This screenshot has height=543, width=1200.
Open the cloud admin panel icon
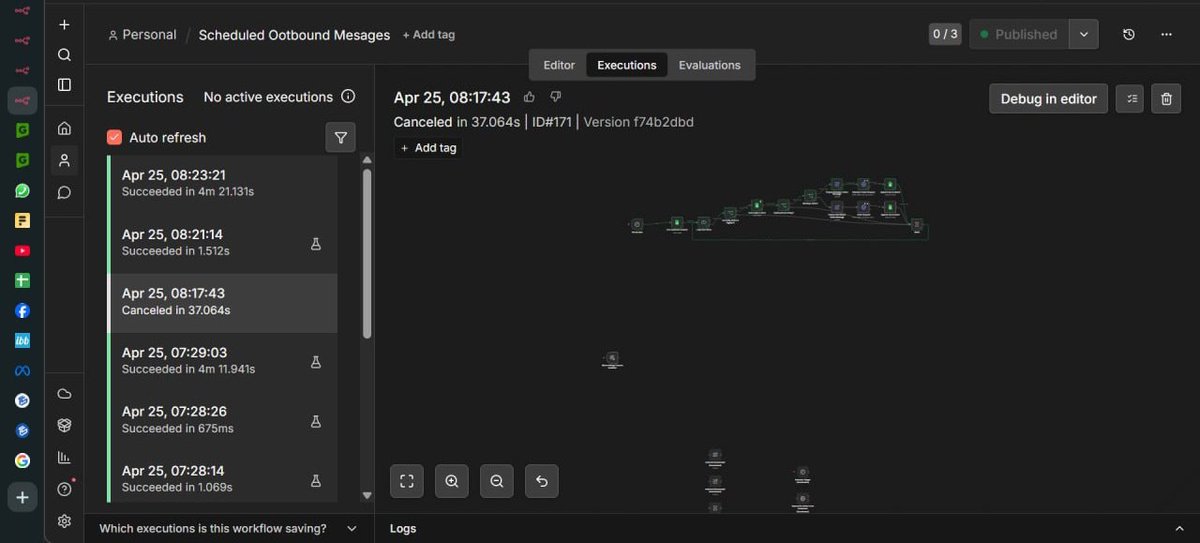pyautogui.click(x=64, y=394)
